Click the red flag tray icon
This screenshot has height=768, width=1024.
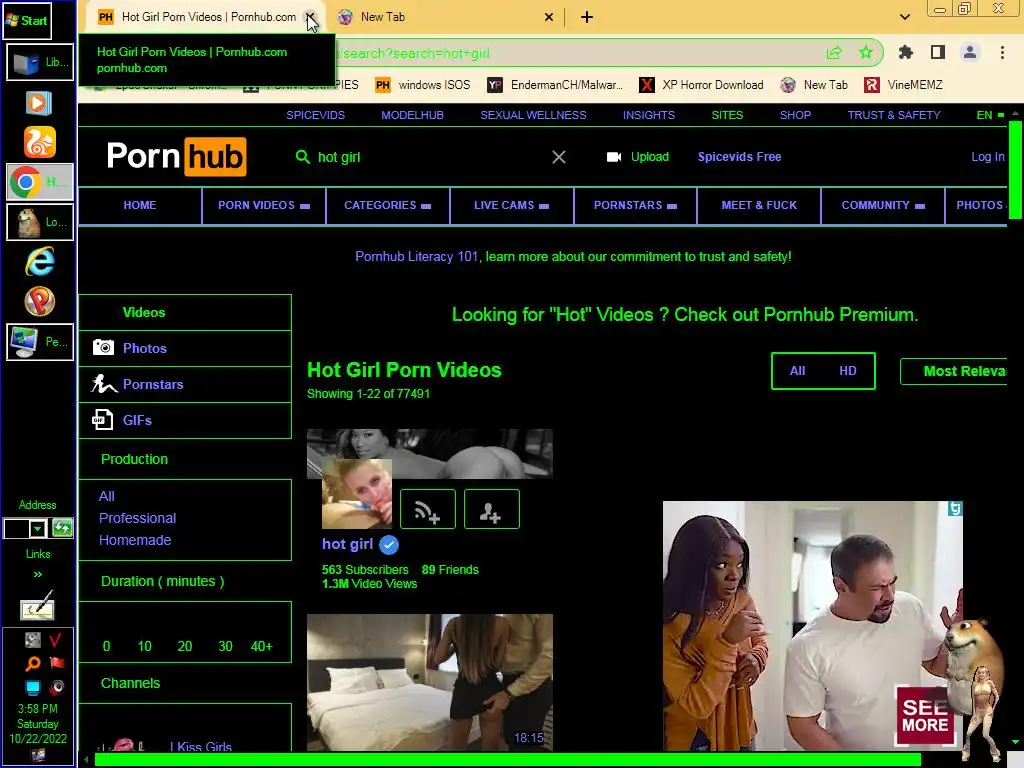(57, 663)
